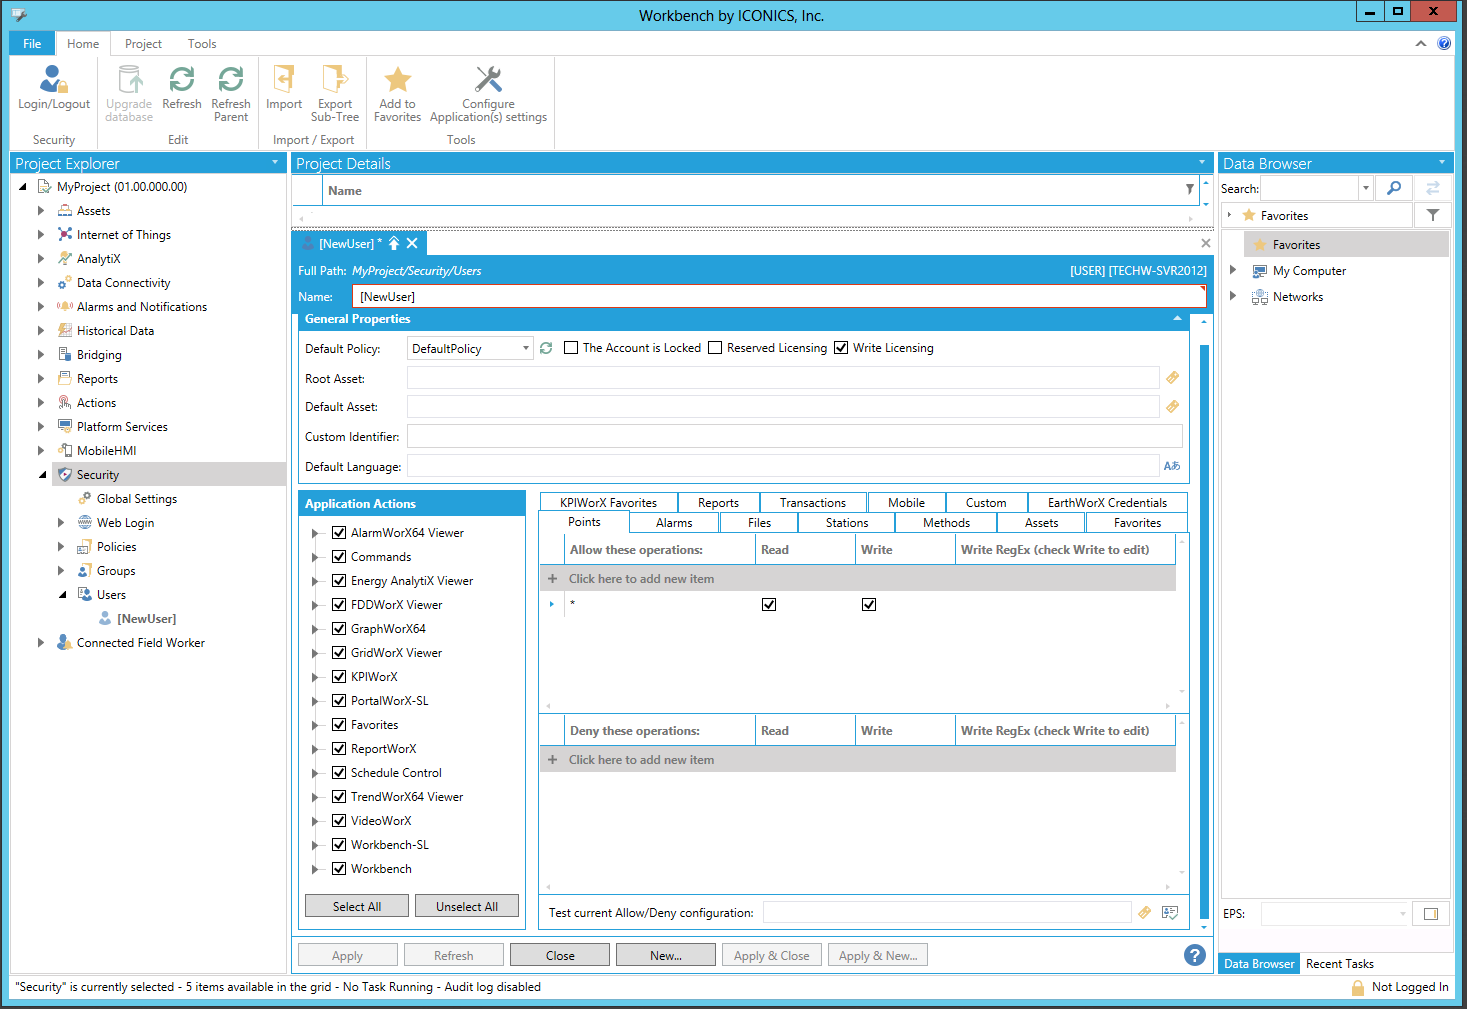The width and height of the screenshot is (1467, 1009).
Task: Click the Unselect All button
Action: click(466, 906)
